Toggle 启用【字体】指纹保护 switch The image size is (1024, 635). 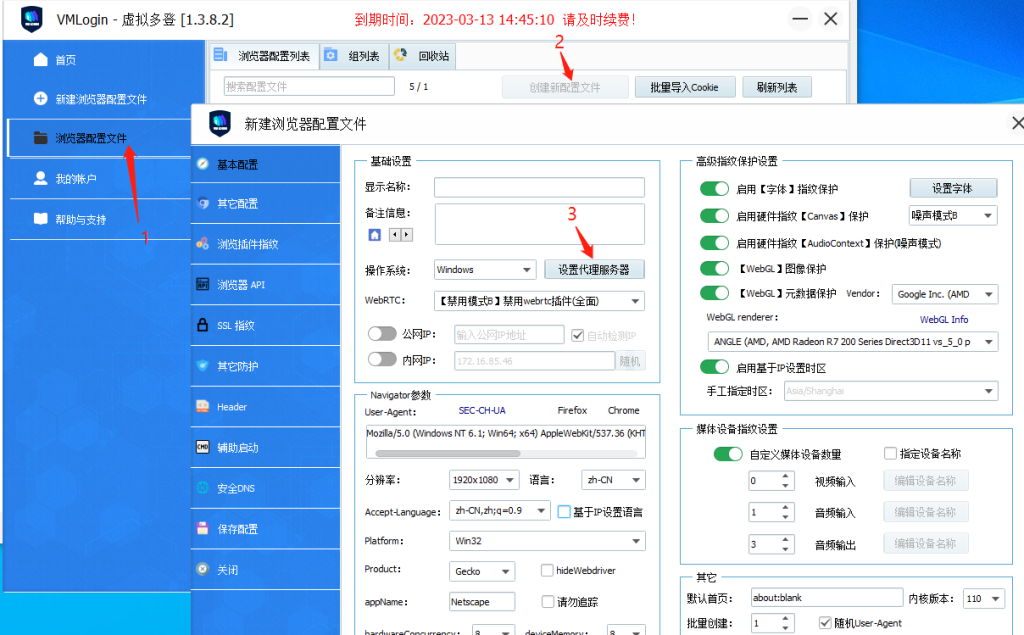tap(714, 188)
